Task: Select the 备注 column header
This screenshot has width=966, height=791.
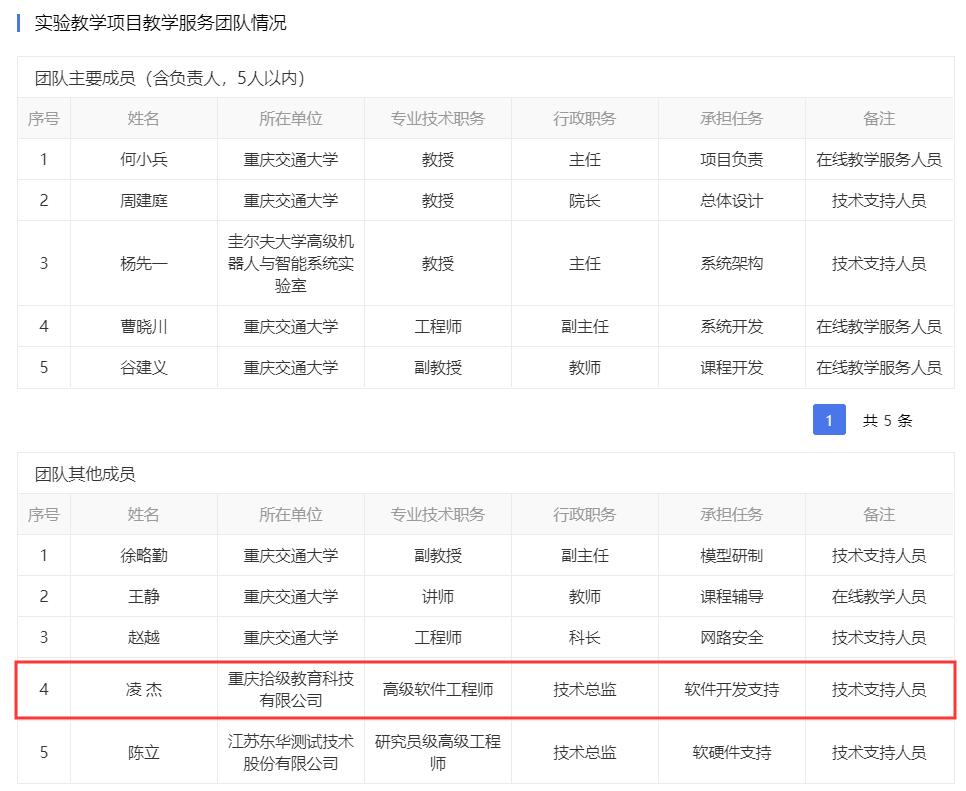Action: (x=877, y=118)
